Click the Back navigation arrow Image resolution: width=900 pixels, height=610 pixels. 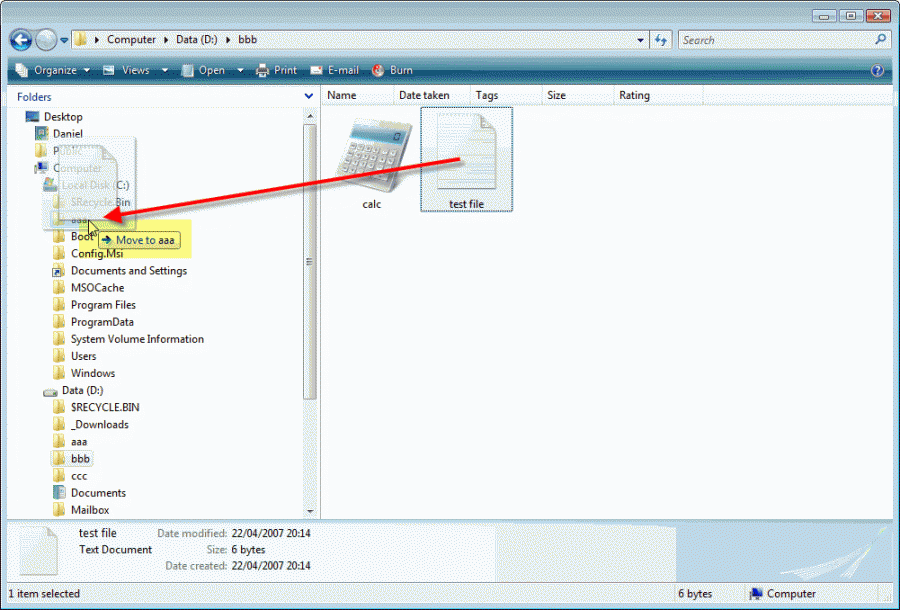pos(21,40)
